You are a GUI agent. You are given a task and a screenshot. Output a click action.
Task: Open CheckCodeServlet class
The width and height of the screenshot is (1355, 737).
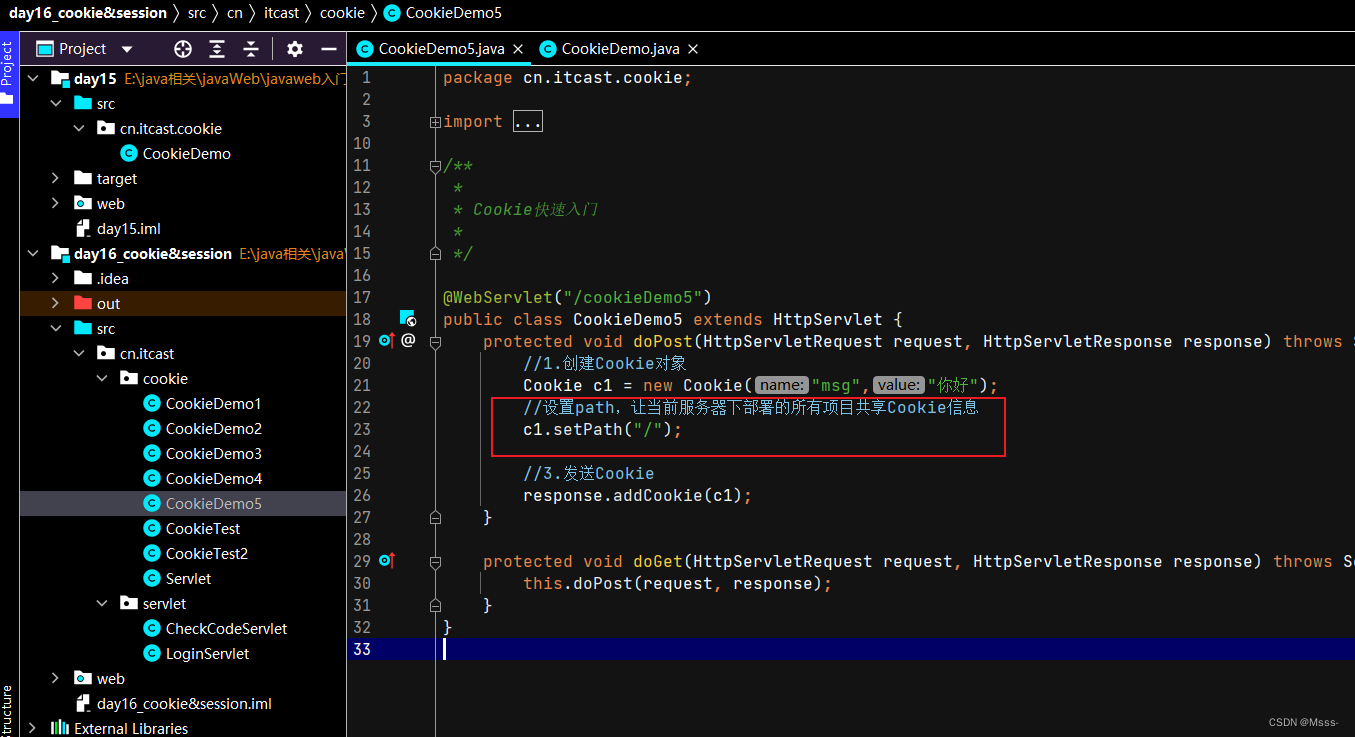point(226,629)
